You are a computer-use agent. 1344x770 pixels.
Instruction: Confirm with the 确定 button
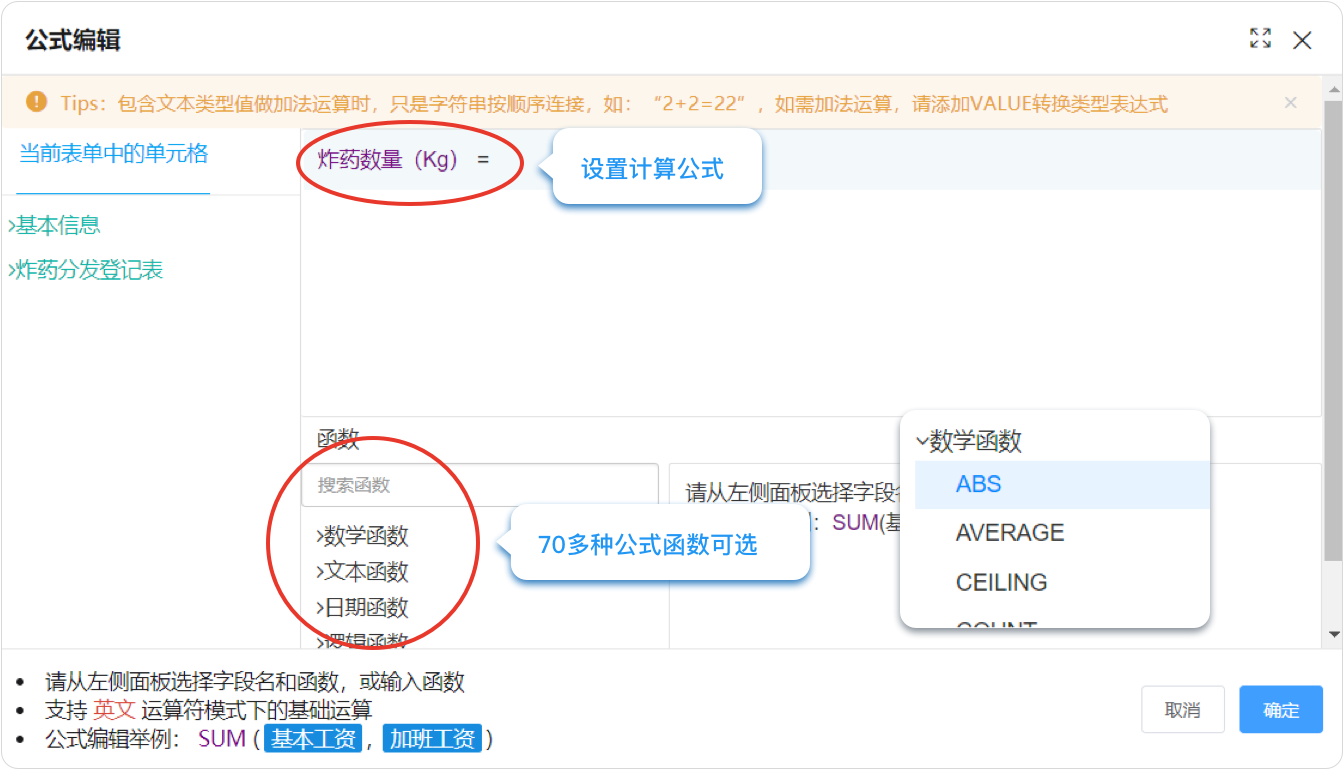point(1280,710)
